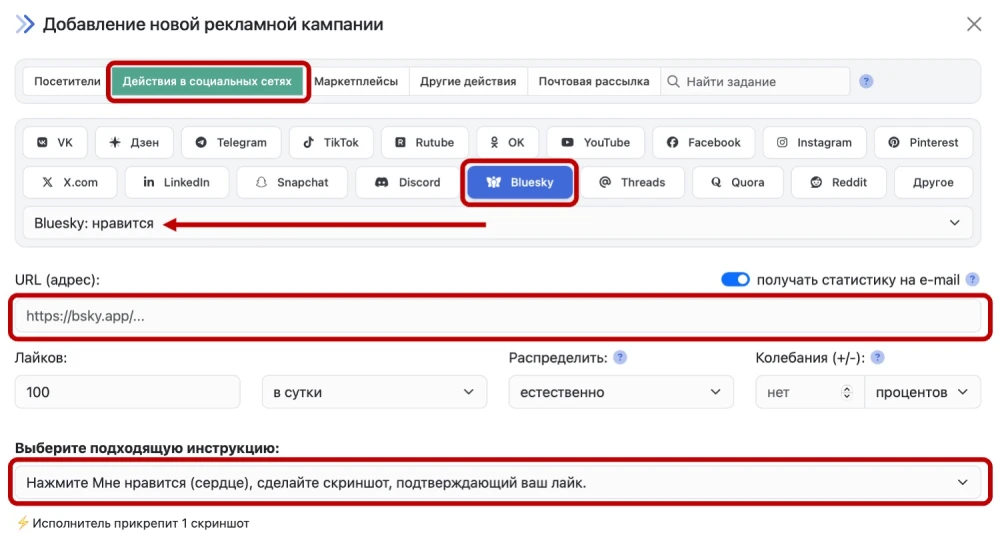Toggle получать статистику на e-mail switch
Image resolution: width=1000 pixels, height=545 pixels.
[735, 279]
